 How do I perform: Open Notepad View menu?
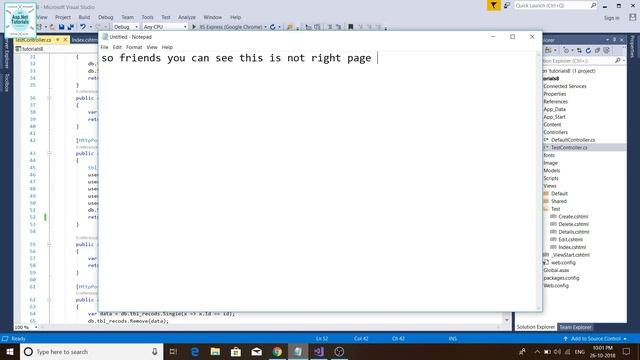[x=152, y=47]
